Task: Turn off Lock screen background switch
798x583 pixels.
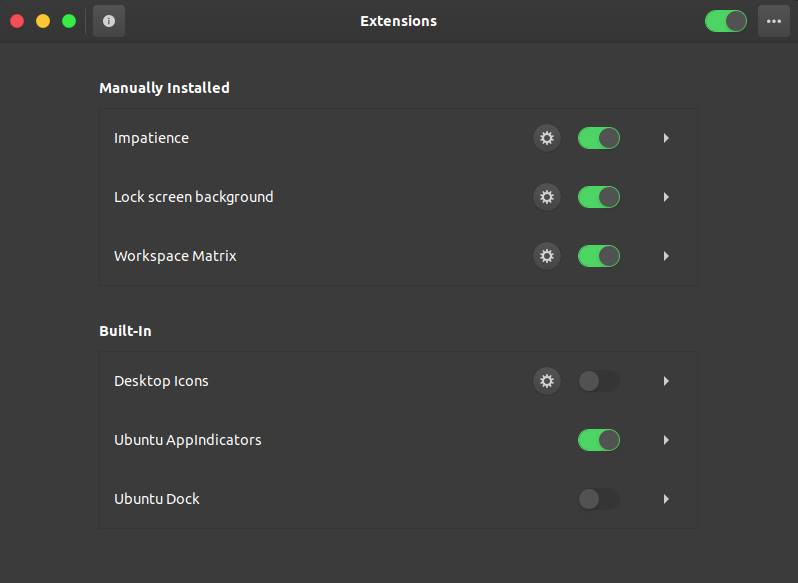Action: (x=598, y=197)
